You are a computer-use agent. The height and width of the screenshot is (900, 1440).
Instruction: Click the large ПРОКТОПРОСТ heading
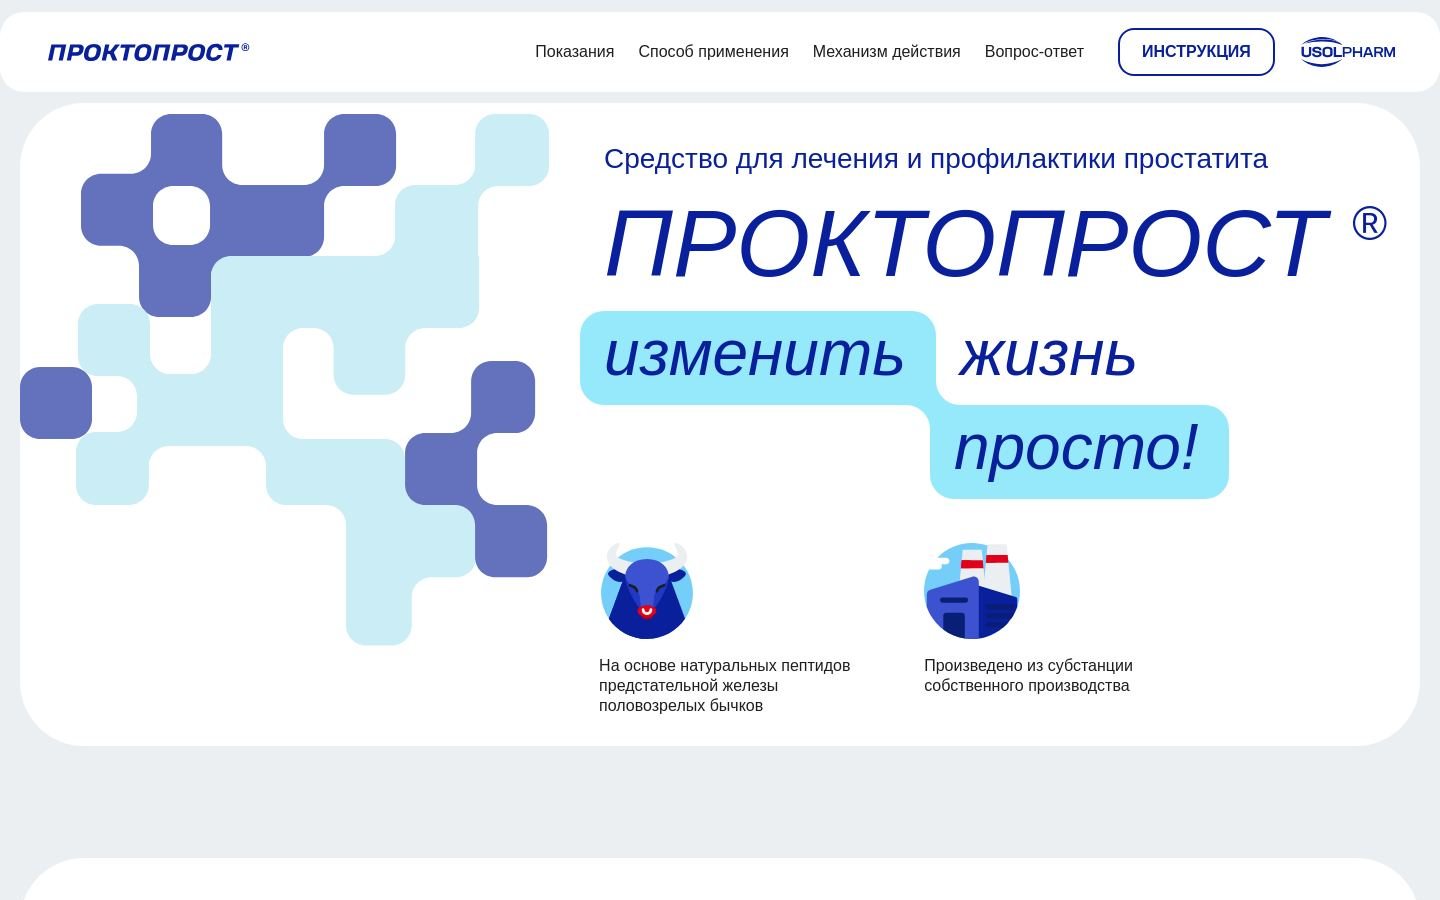pos(966,245)
